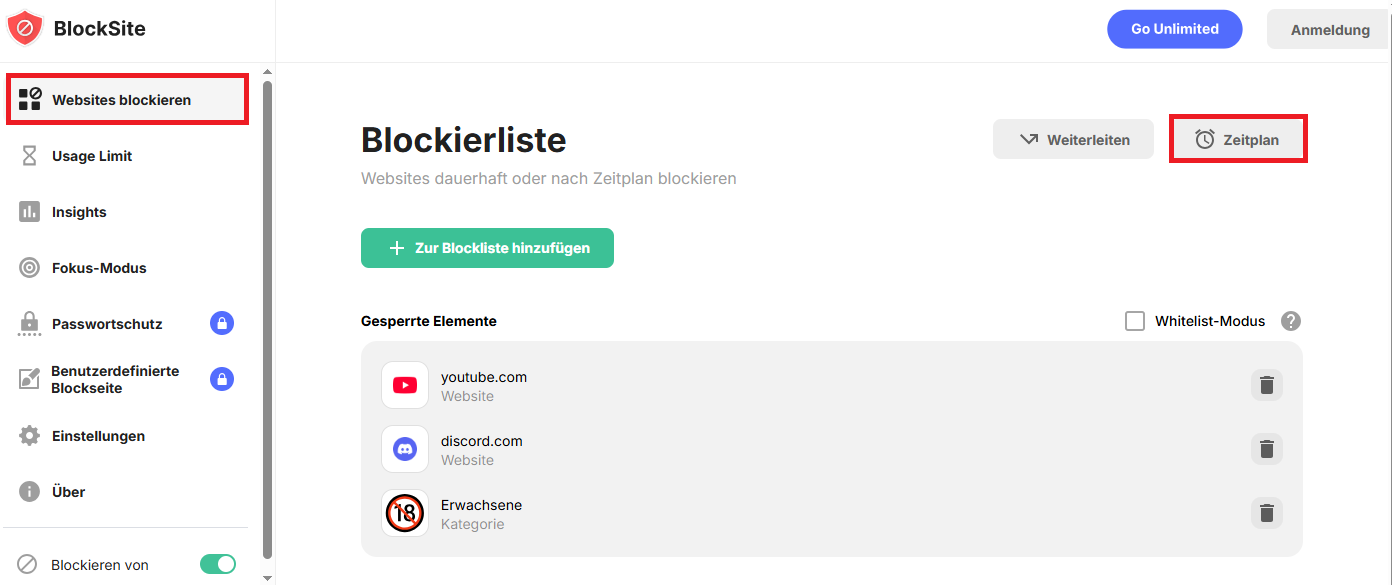Open the Usage Limit section
The height and width of the screenshot is (585, 1392).
(92, 156)
